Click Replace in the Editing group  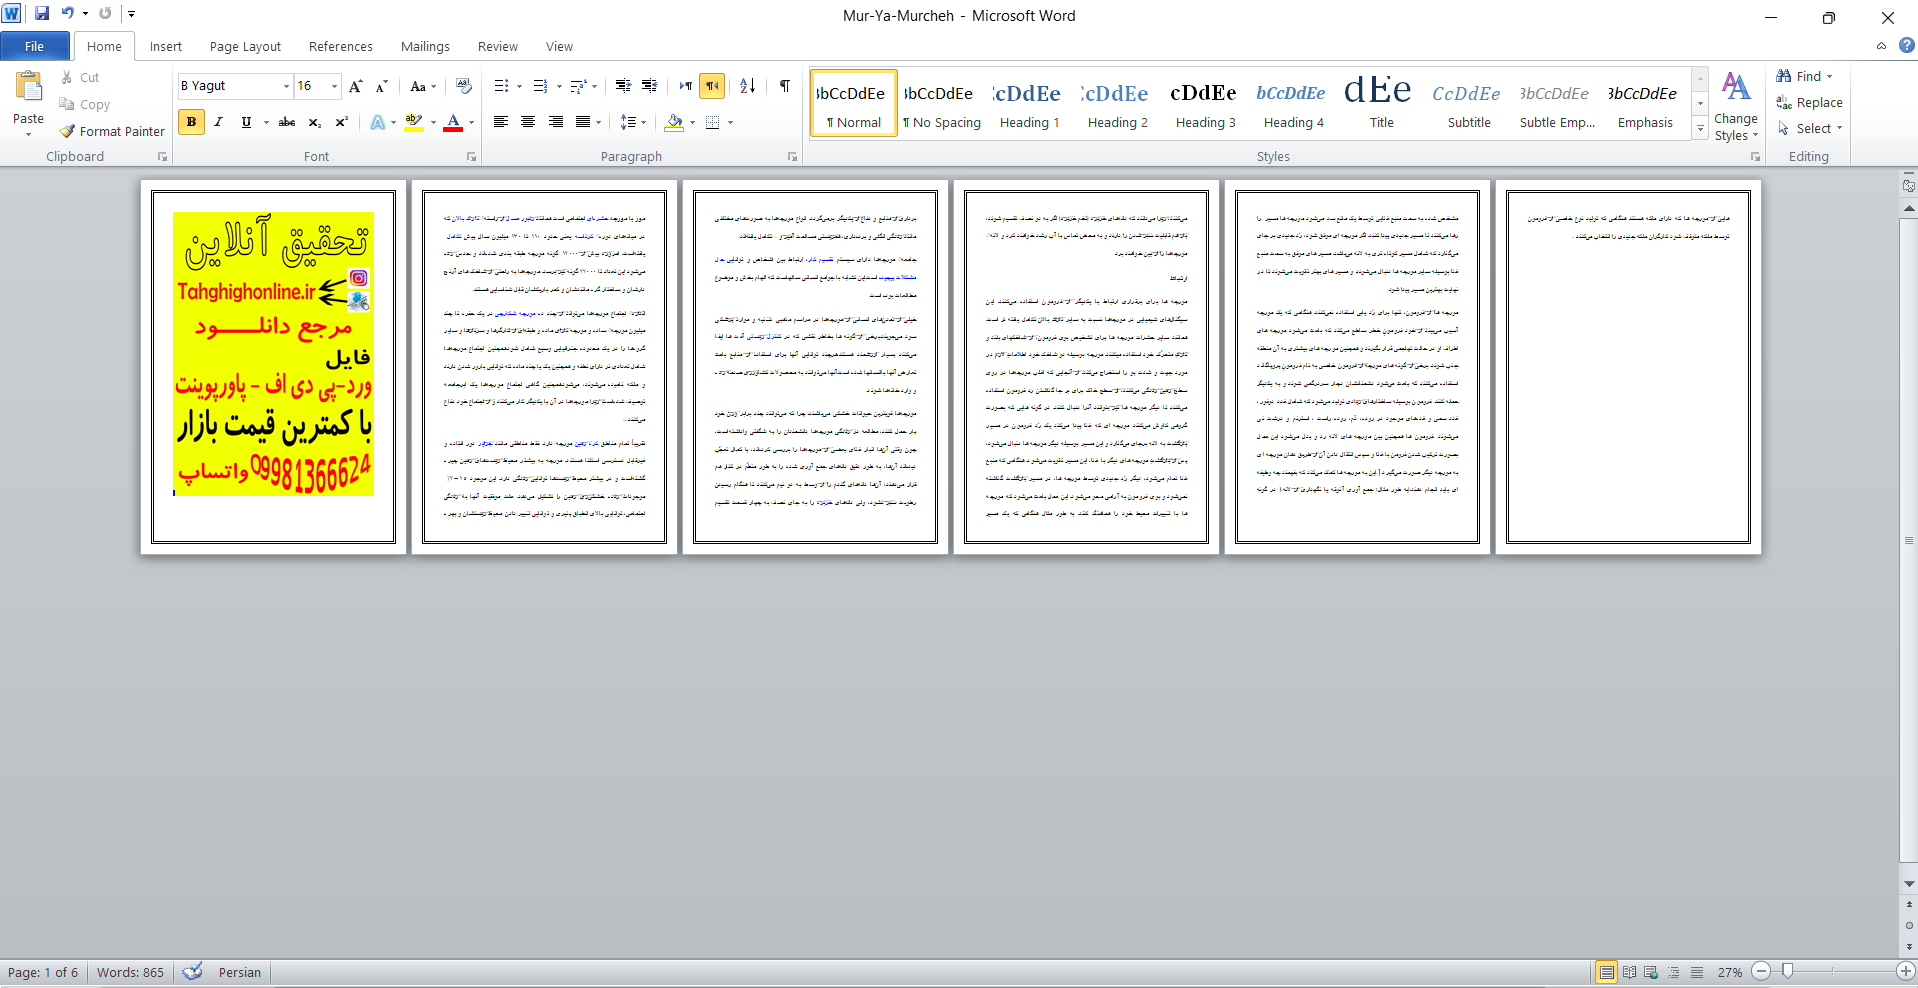pos(1809,102)
